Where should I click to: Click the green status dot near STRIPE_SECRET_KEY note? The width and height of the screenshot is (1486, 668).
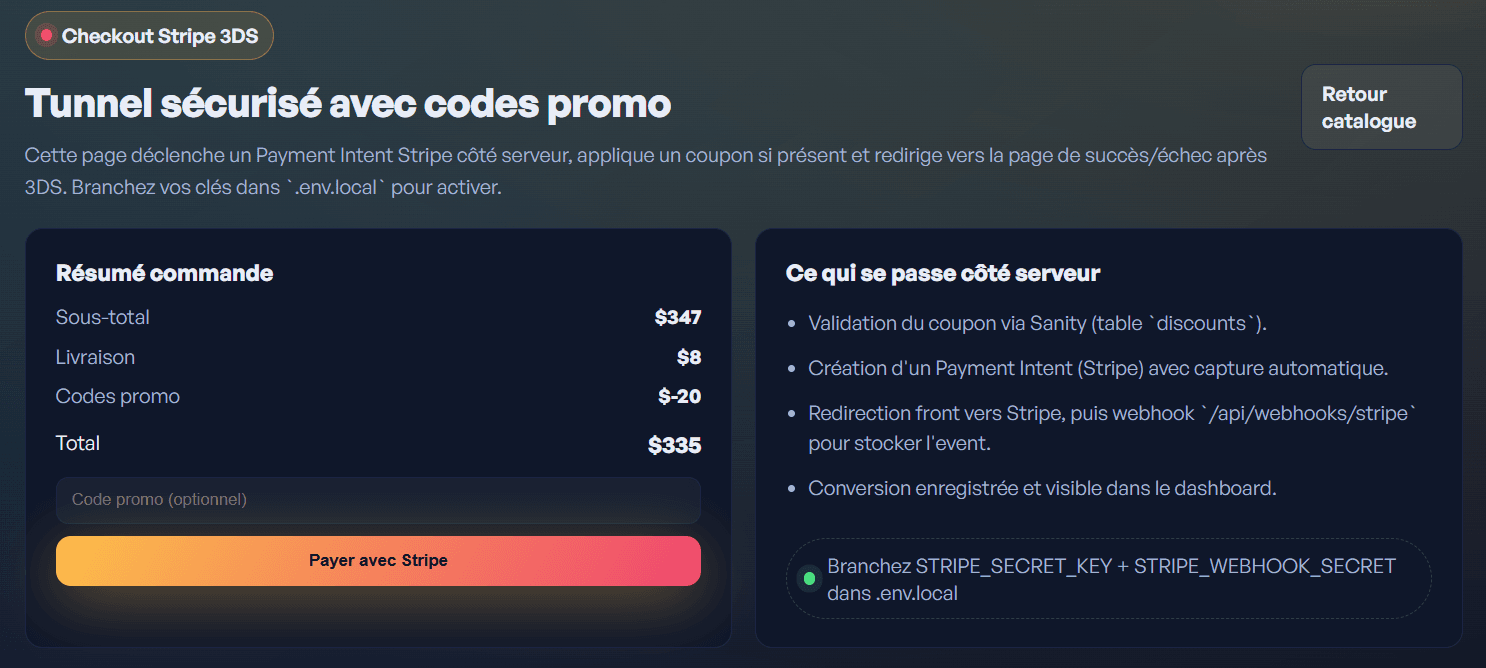click(809, 579)
